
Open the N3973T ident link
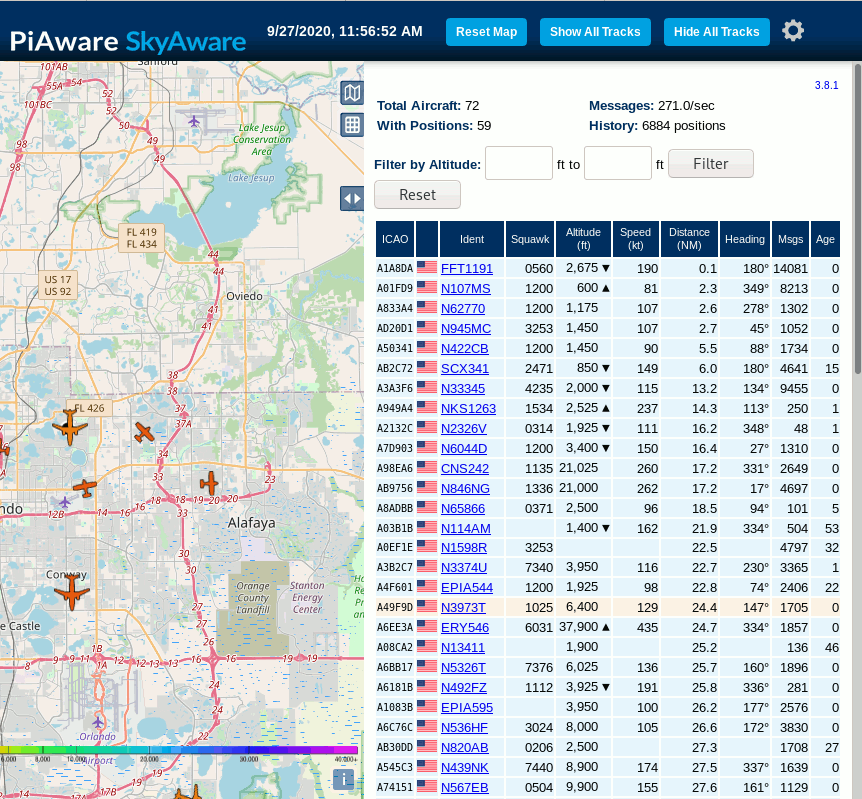pyautogui.click(x=463, y=608)
